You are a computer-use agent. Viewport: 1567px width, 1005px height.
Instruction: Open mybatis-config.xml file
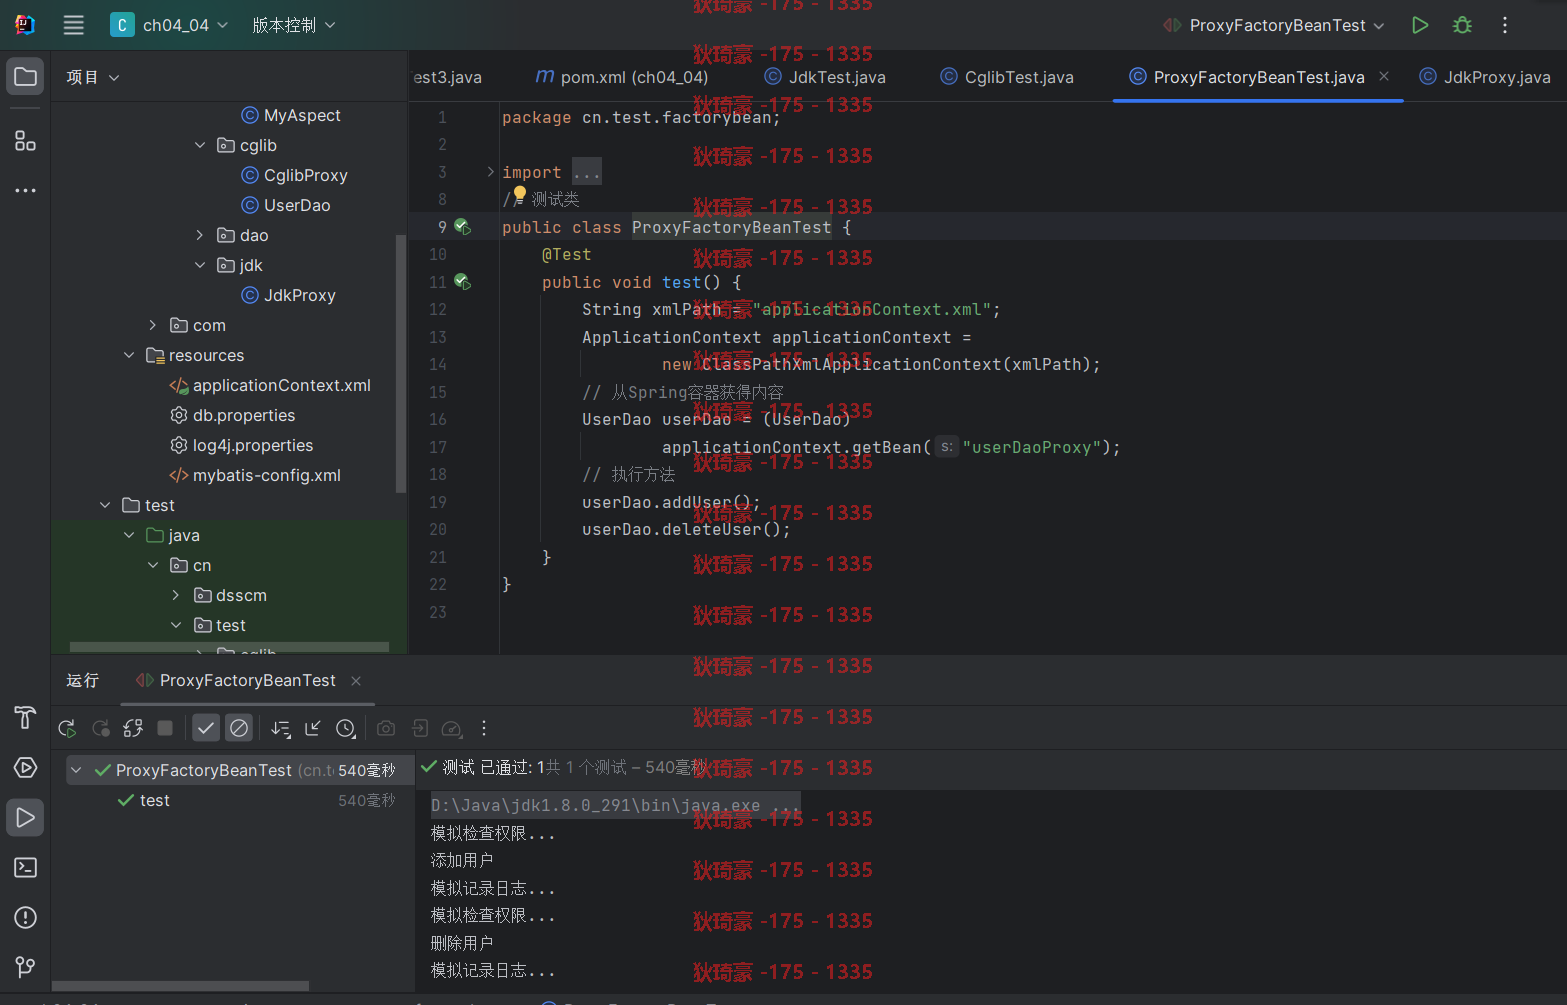(255, 475)
